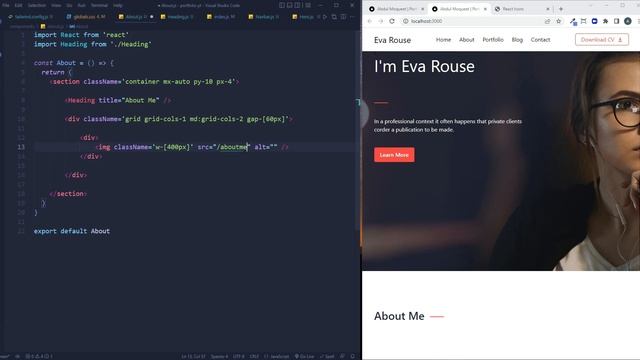Open the Terminal menu in VS Code

point(99,5)
